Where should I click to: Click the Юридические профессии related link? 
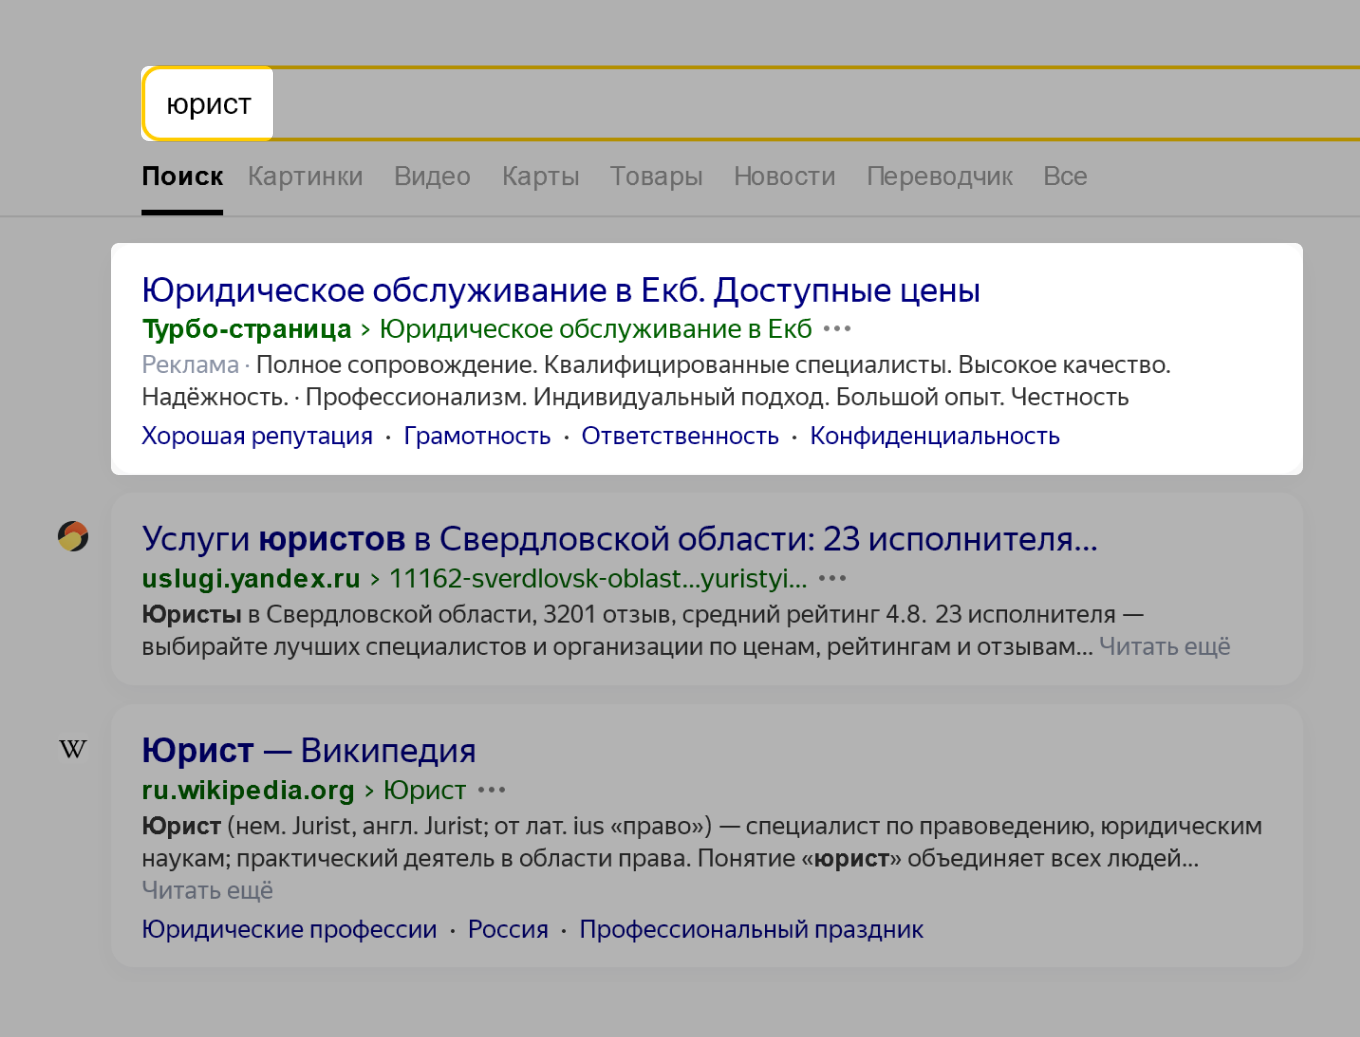point(289,929)
